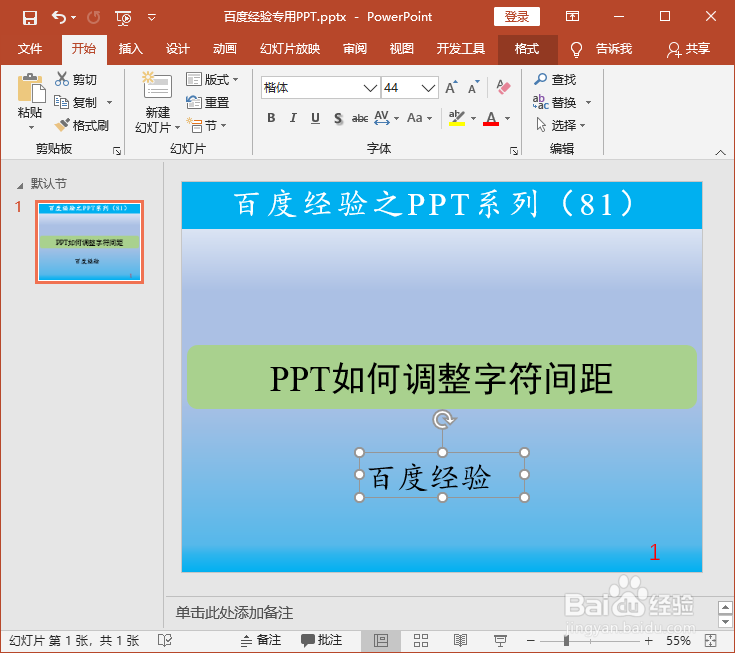The image size is (735, 653).
Task: Click the 重置 reset slide button
Action: [208, 102]
